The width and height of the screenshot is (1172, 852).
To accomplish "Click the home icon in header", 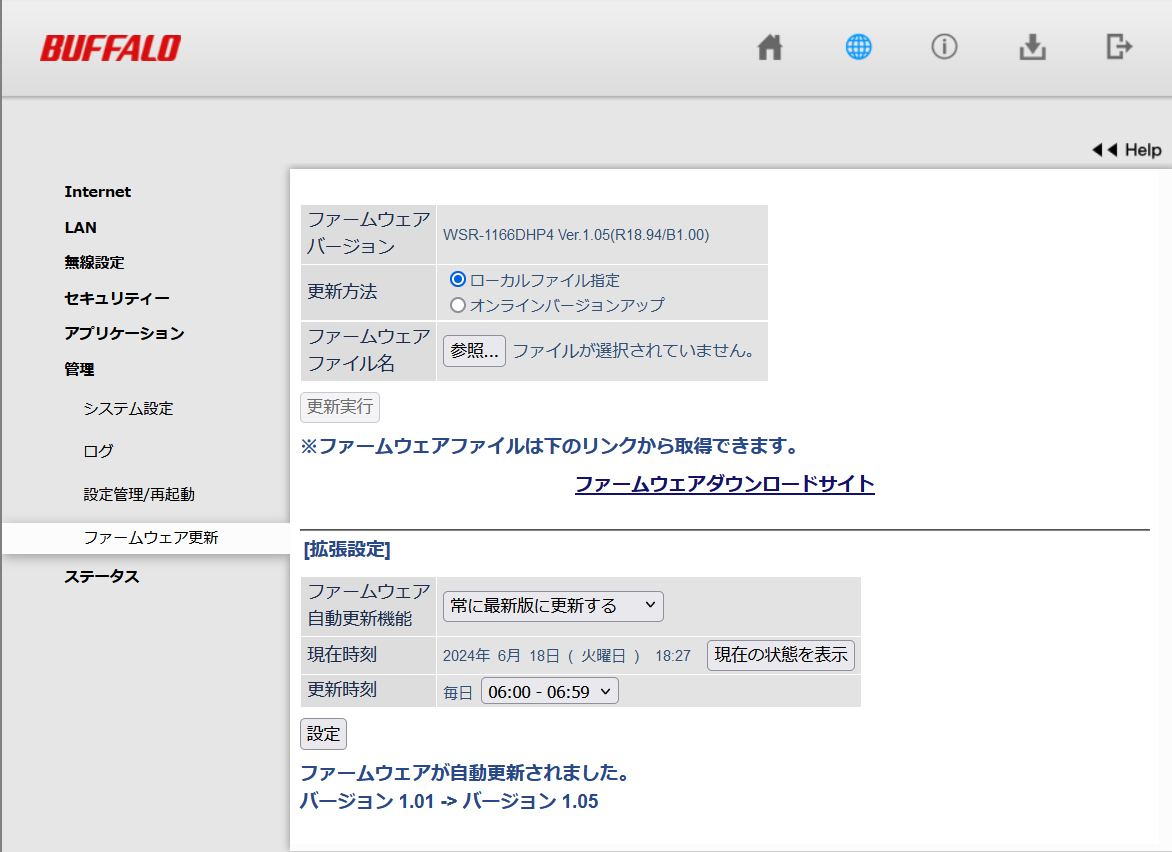I will (769, 47).
